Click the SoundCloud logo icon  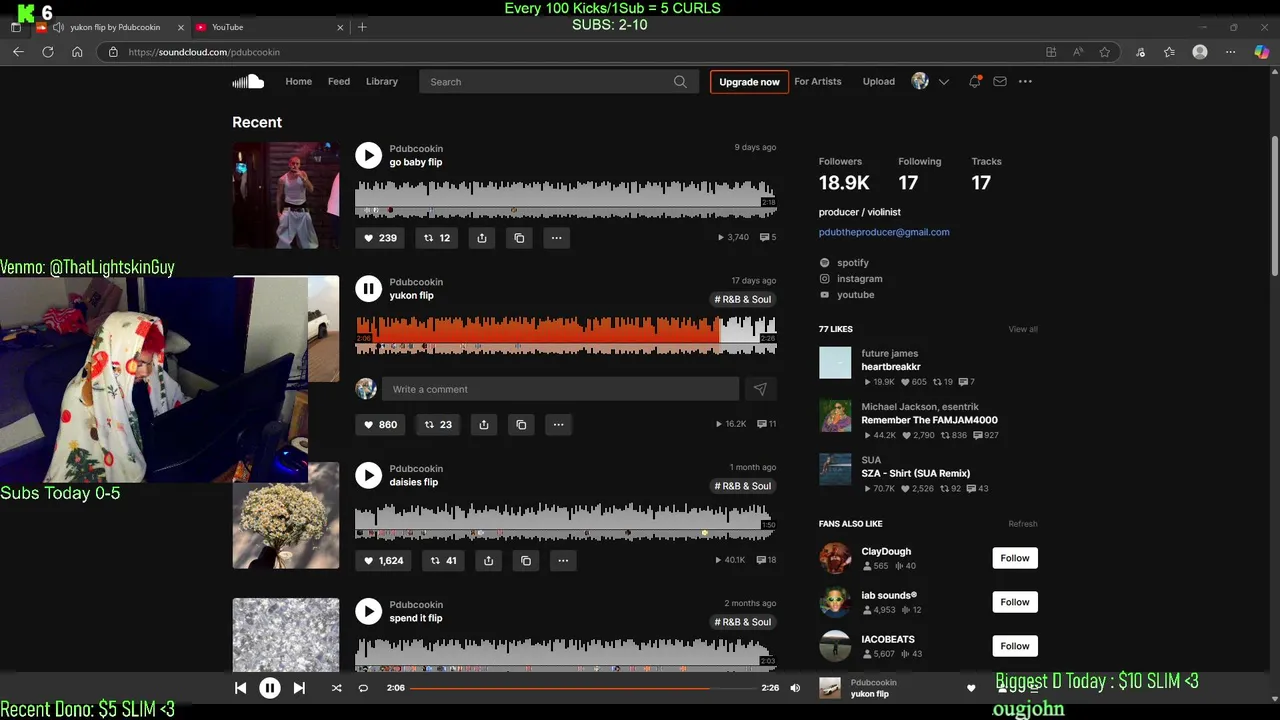click(248, 82)
